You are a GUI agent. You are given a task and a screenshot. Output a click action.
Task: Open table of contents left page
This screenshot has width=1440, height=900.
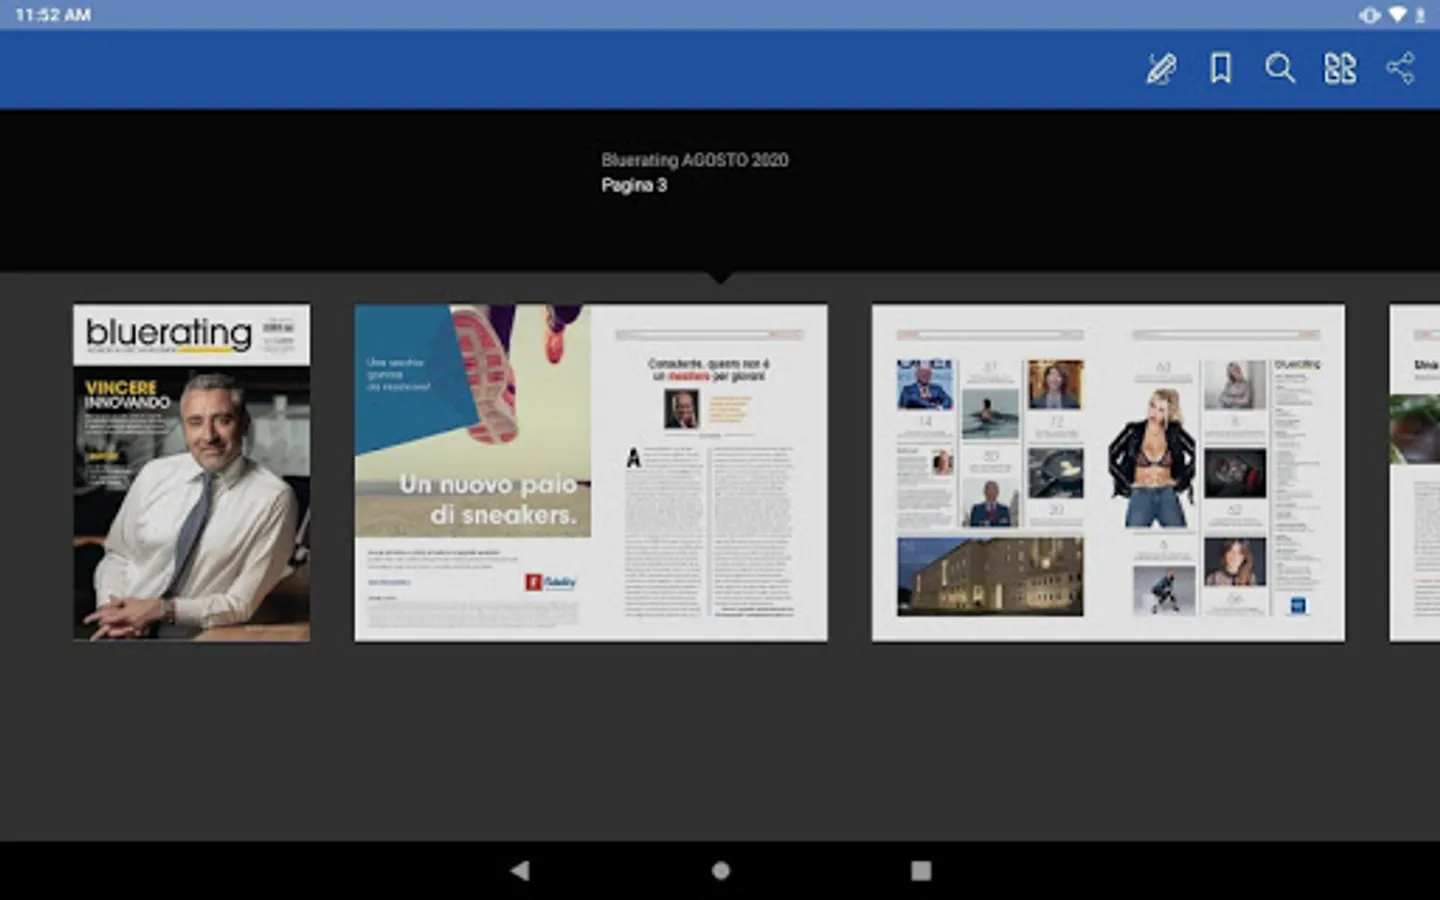(x=990, y=473)
